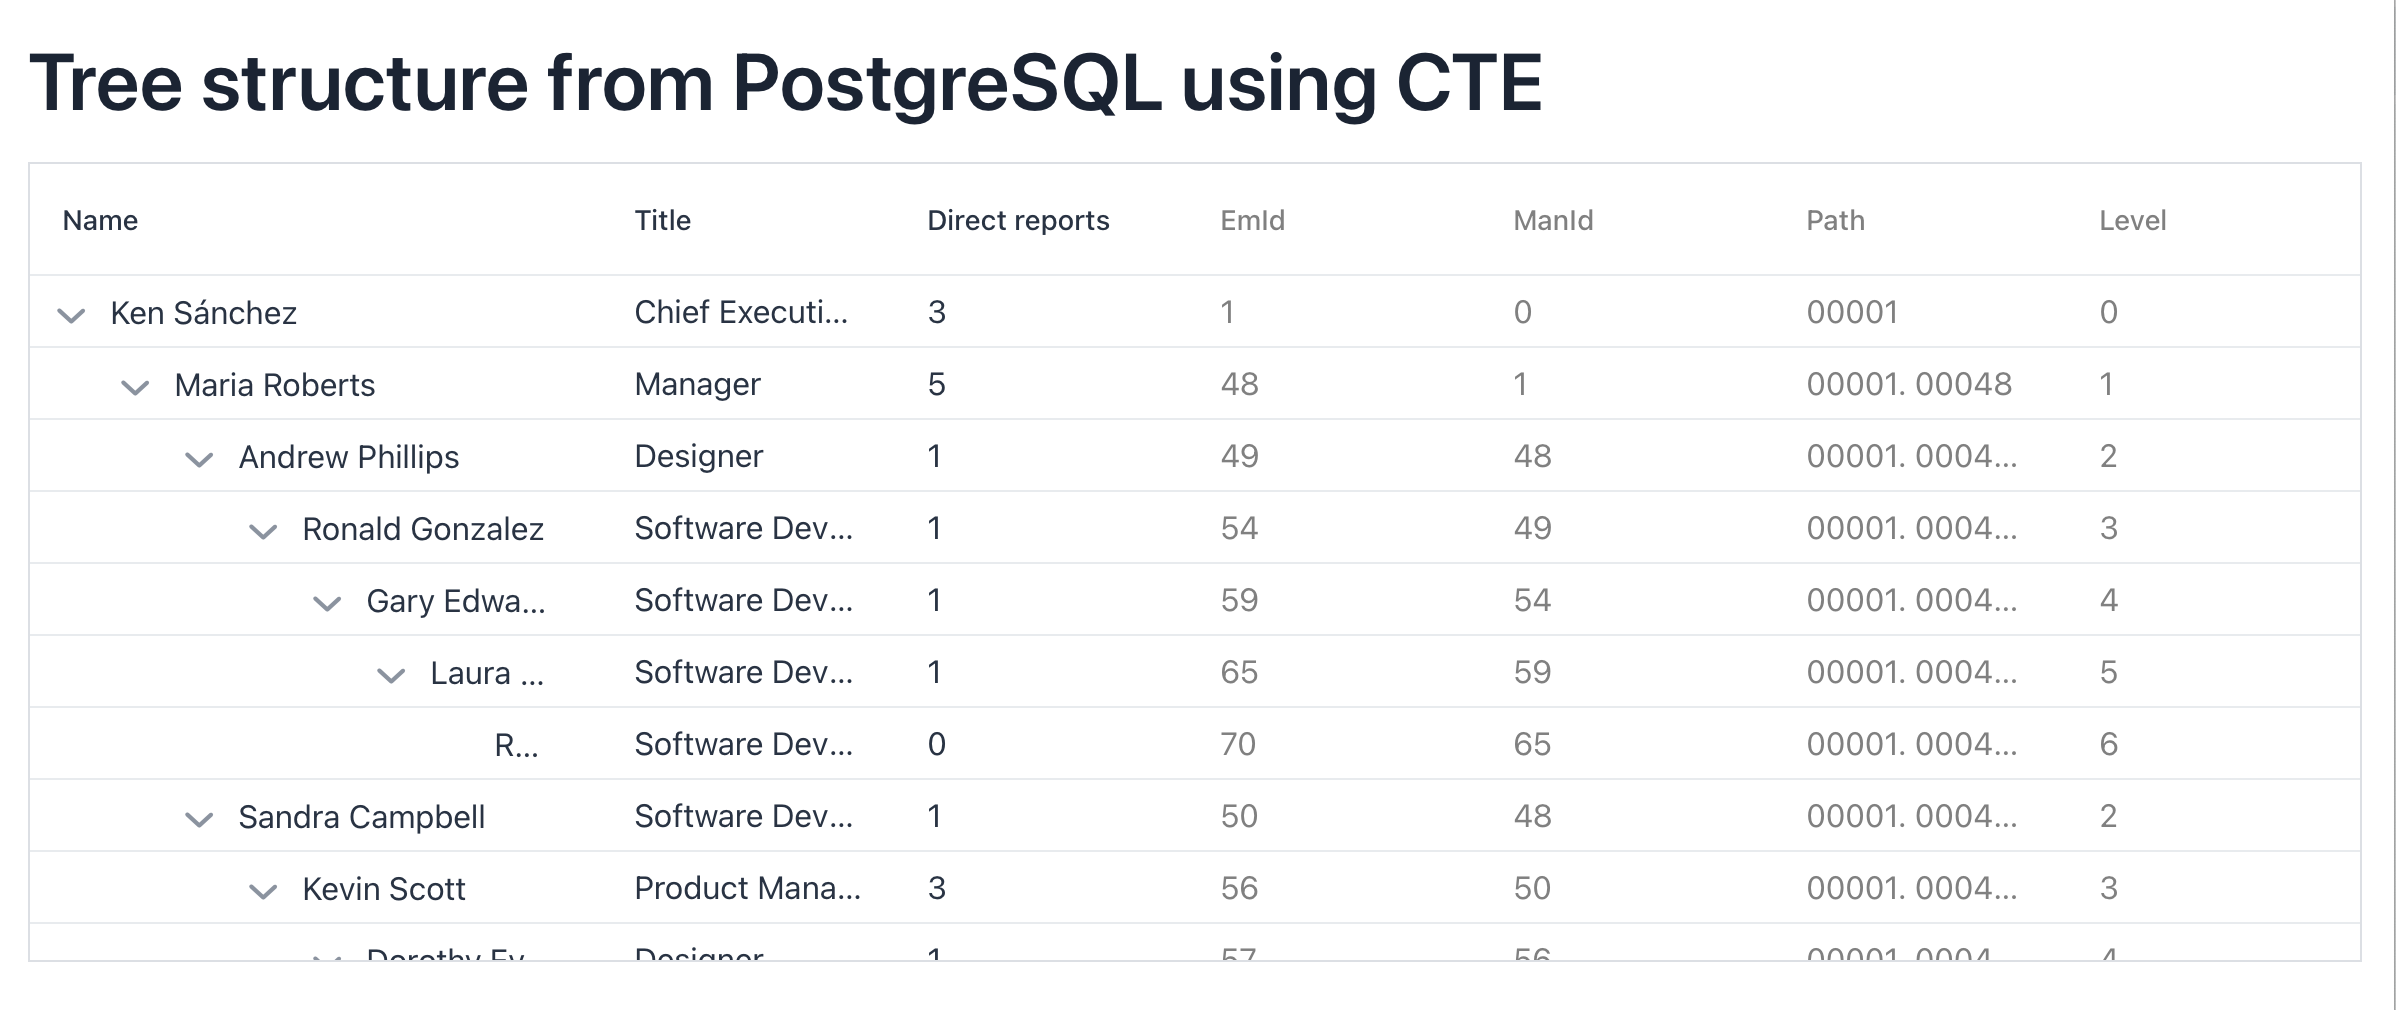
Task: Click the Title column header
Action: 662,220
